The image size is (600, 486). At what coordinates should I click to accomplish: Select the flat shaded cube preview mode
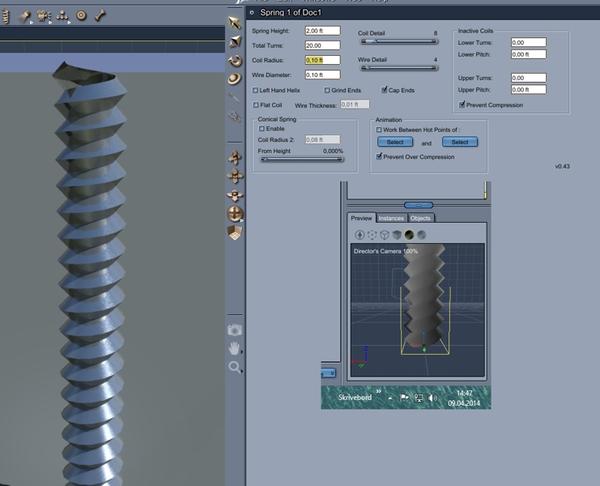[x=397, y=235]
